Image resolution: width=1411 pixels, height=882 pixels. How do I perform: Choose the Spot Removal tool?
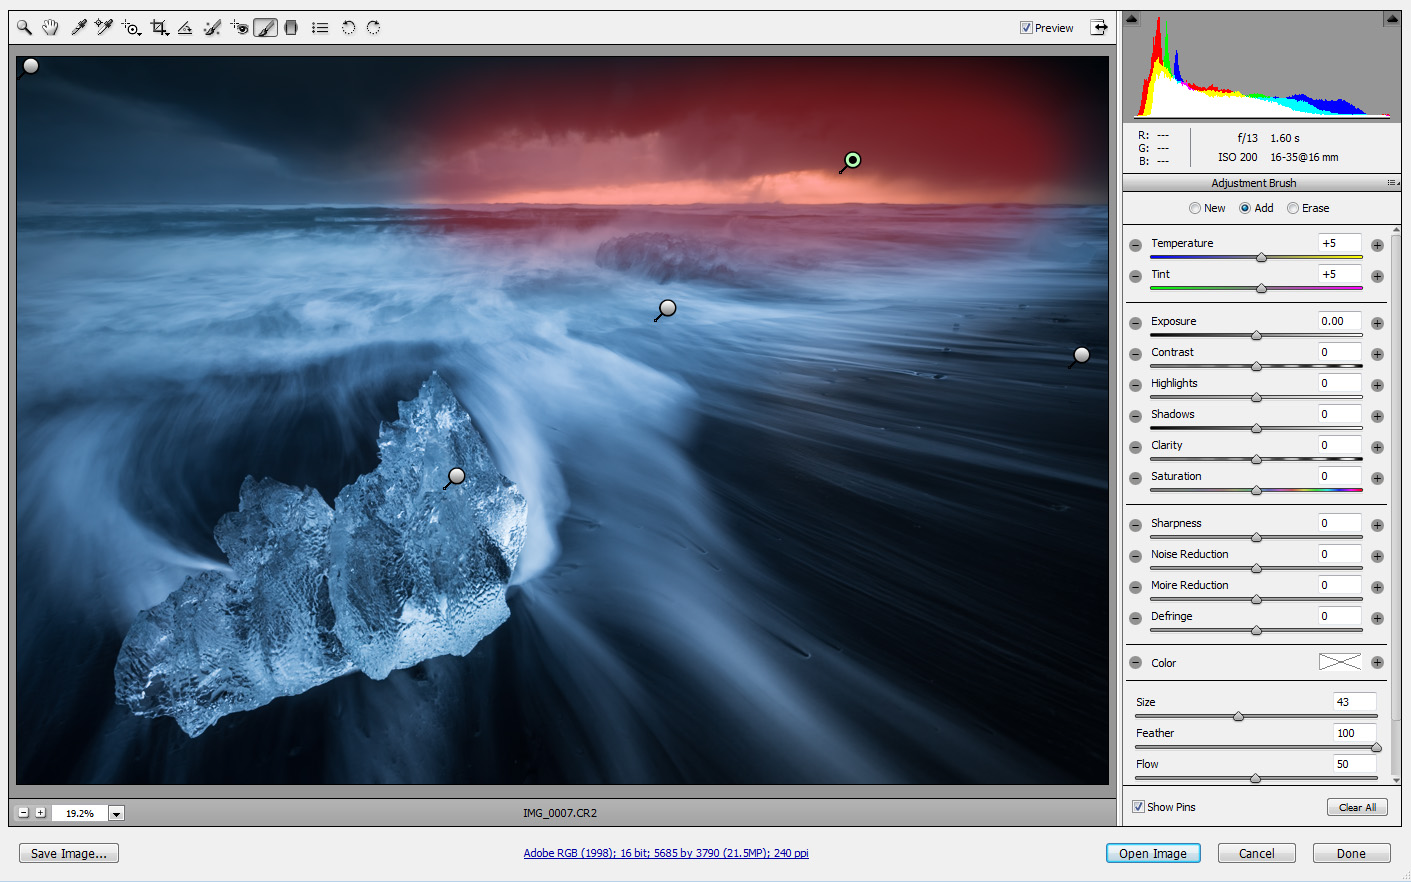tap(211, 27)
